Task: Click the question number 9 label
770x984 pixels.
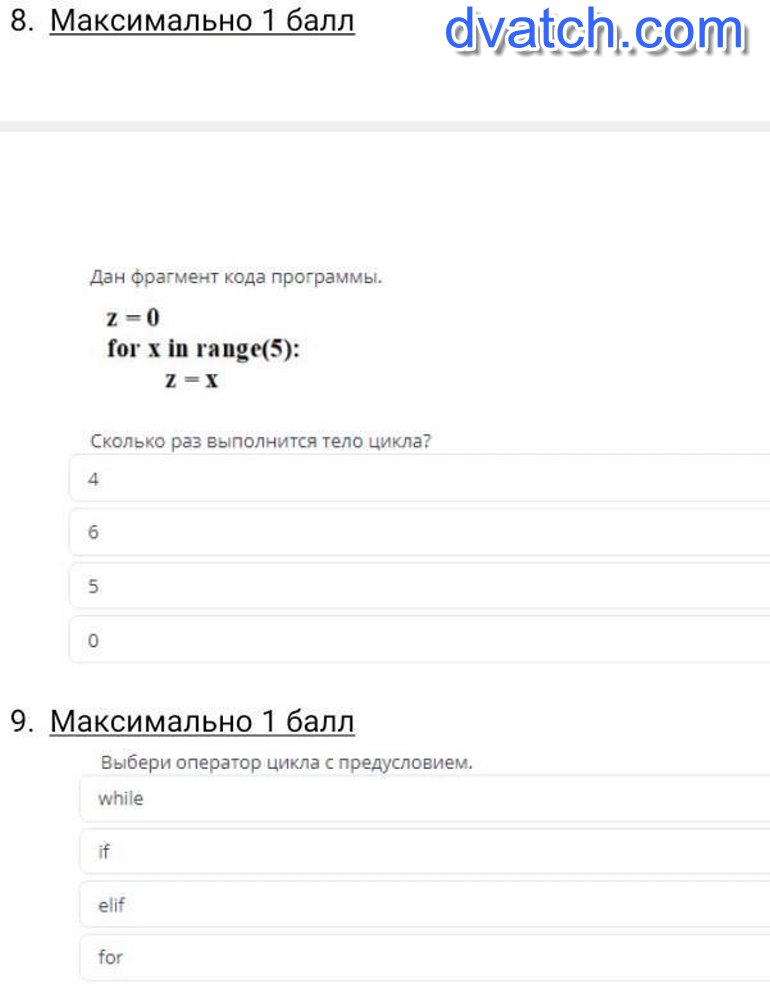Action: (x=22, y=721)
